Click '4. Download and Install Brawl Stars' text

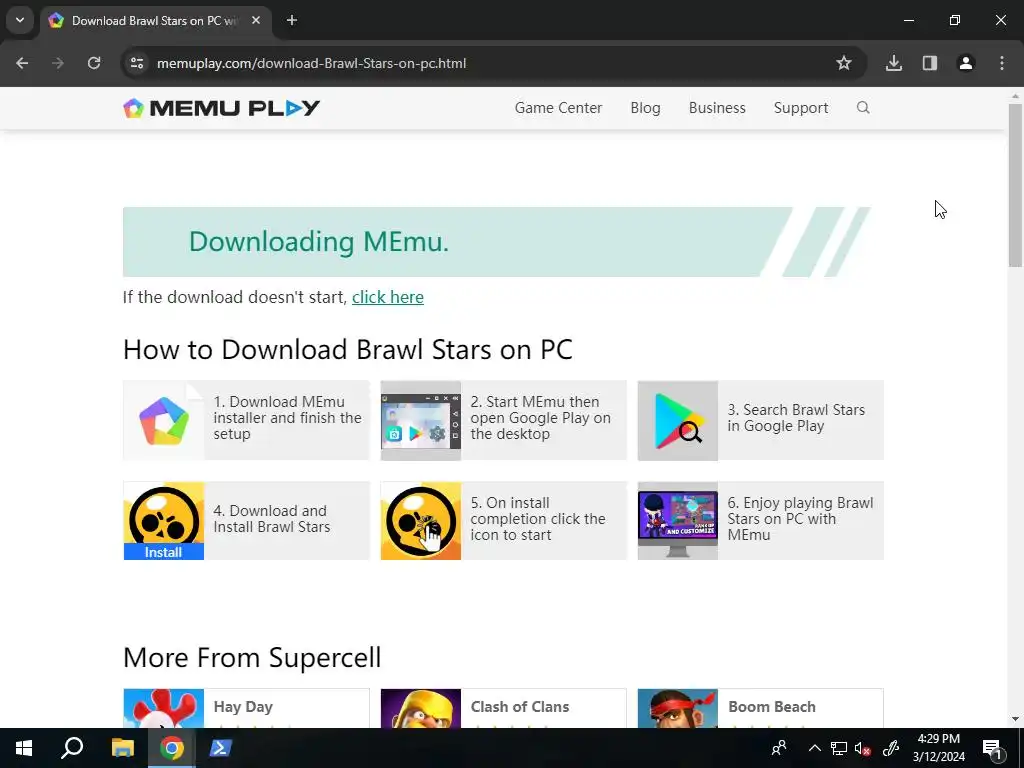tap(272, 519)
